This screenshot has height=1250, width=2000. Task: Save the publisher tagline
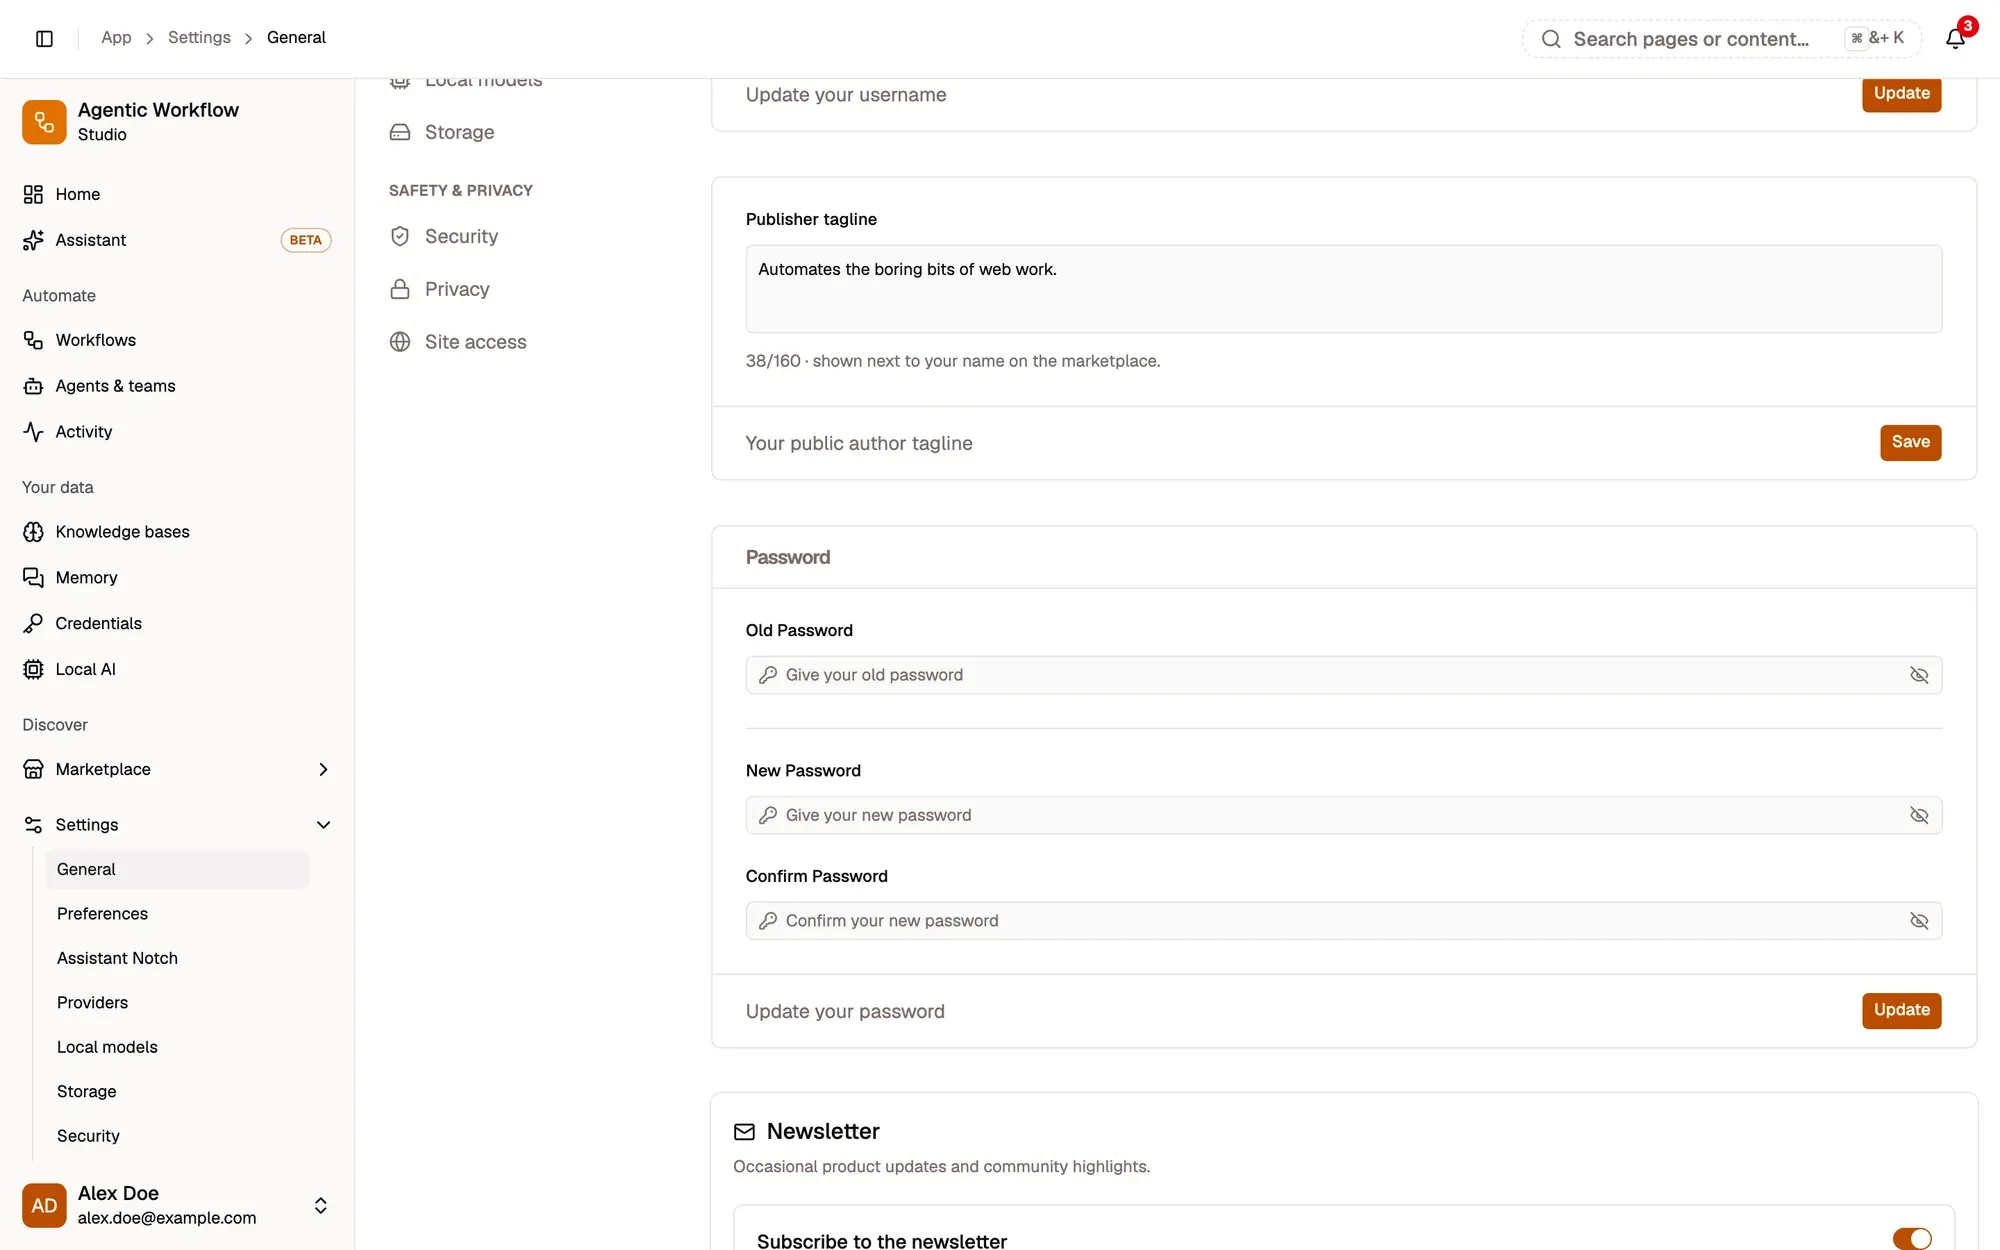pos(1910,442)
